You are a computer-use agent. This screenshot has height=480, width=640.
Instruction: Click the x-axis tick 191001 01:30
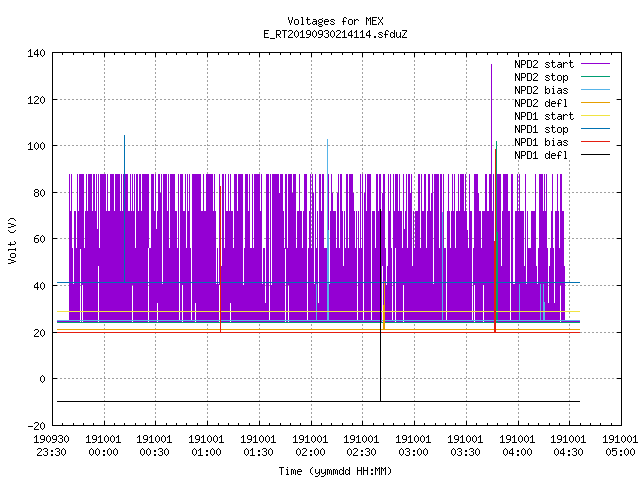pos(258,446)
